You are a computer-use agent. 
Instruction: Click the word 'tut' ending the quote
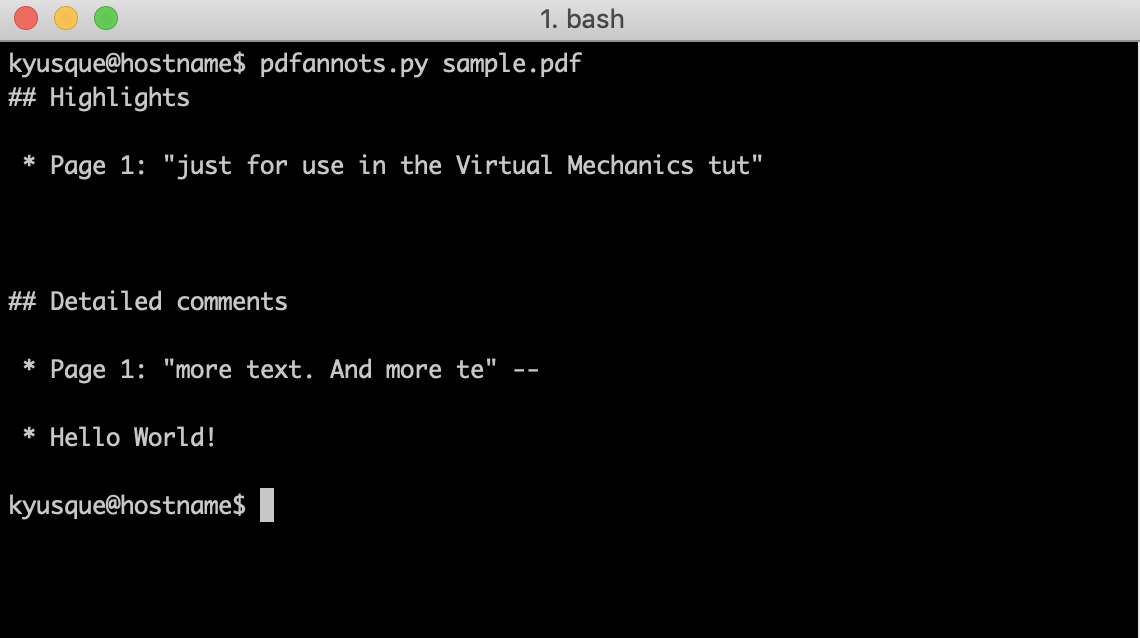[x=729, y=166]
